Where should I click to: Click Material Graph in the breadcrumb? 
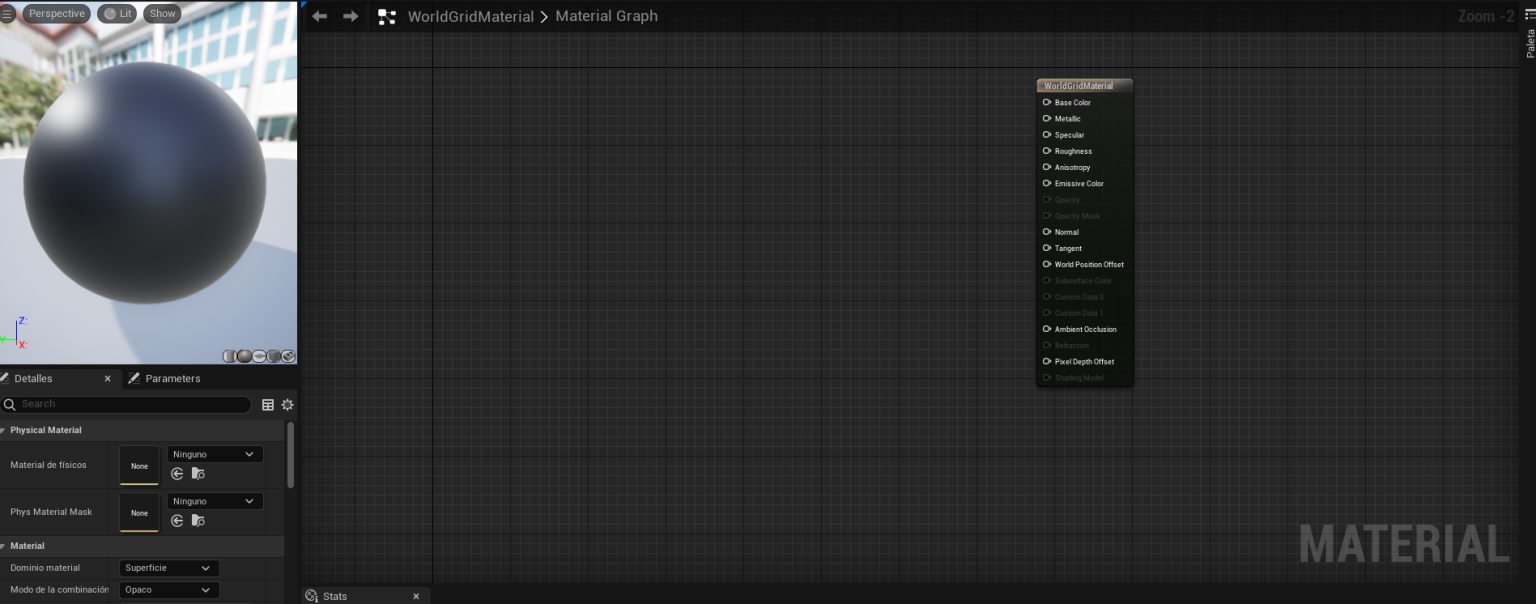tap(606, 16)
